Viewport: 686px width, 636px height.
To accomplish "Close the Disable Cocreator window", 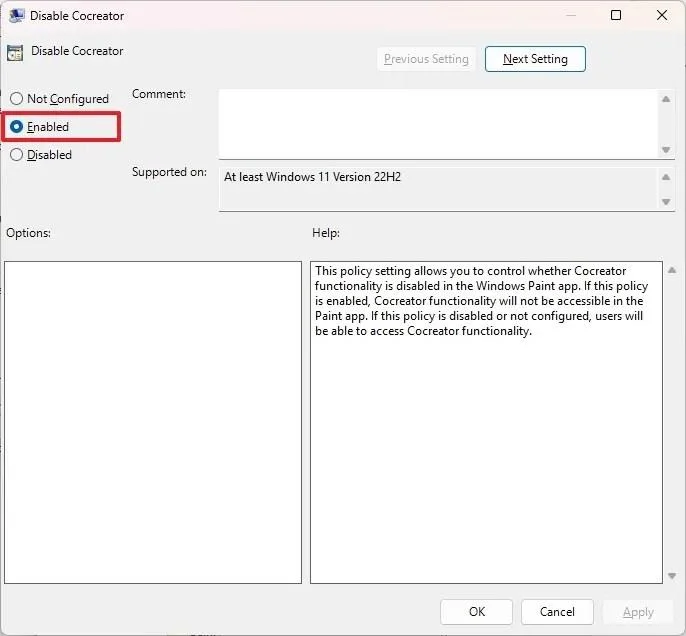I will (x=662, y=15).
